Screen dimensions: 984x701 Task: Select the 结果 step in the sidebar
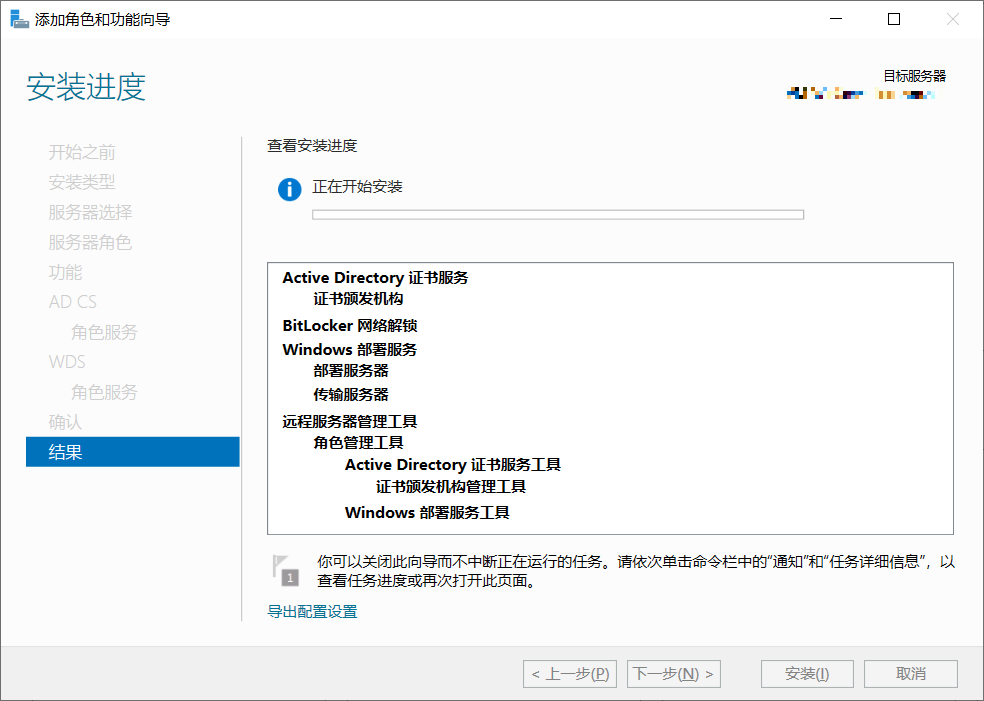pos(64,451)
